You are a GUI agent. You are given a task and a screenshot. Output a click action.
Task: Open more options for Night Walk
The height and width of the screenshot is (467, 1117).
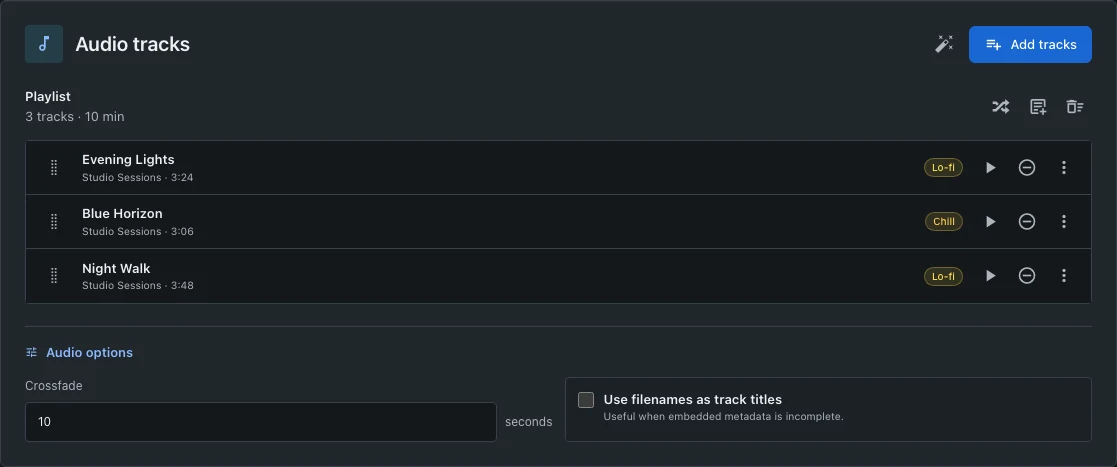pyautogui.click(x=1064, y=276)
